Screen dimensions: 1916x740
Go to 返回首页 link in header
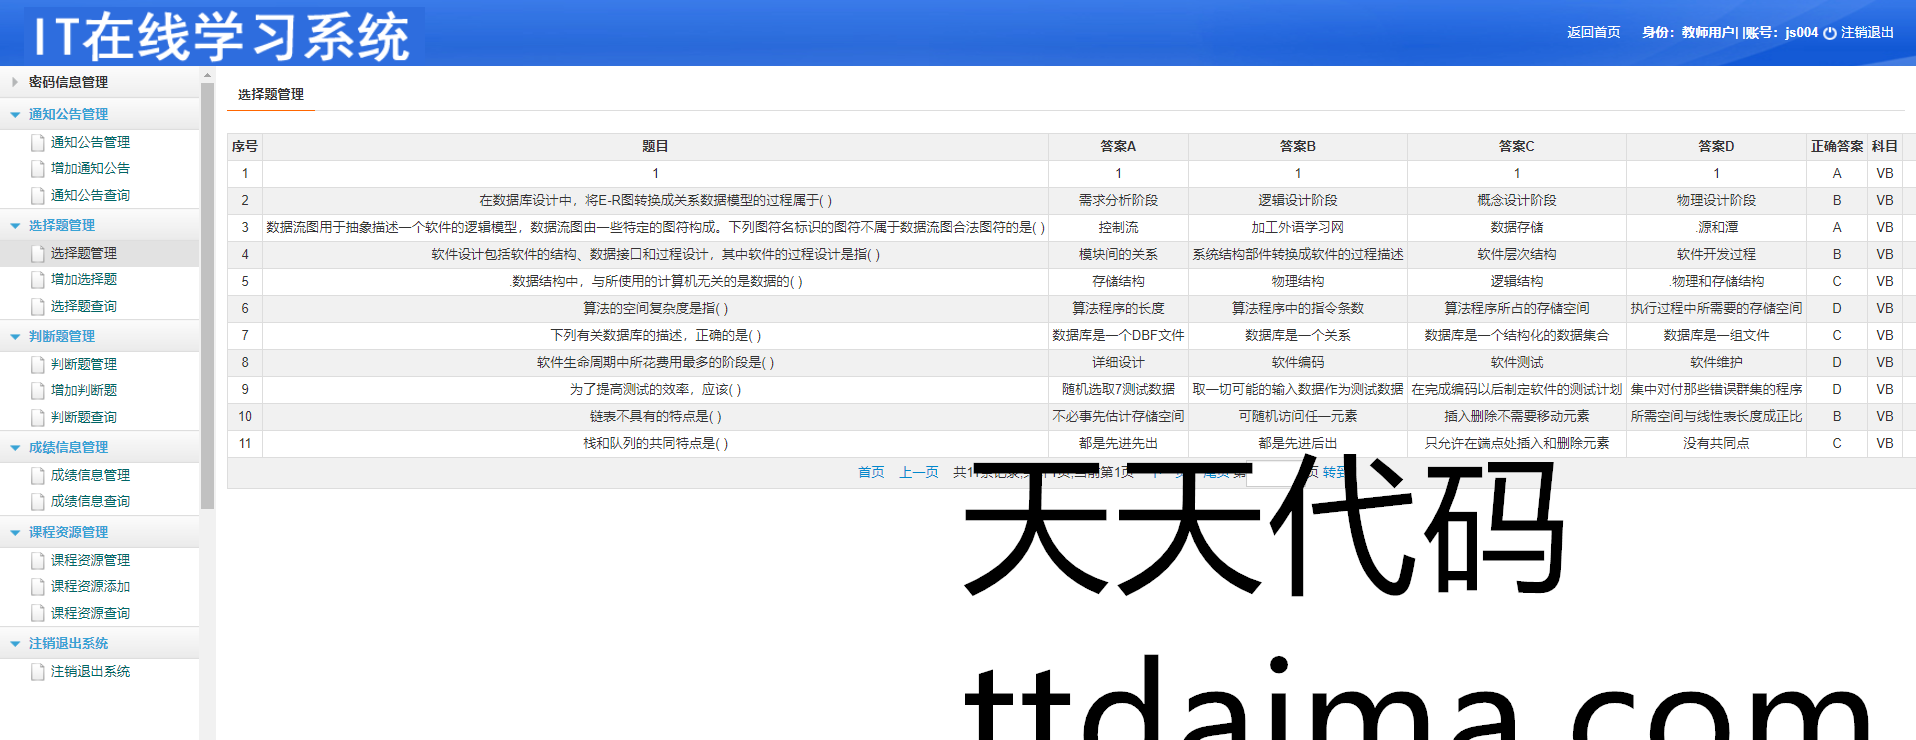coord(1593,32)
